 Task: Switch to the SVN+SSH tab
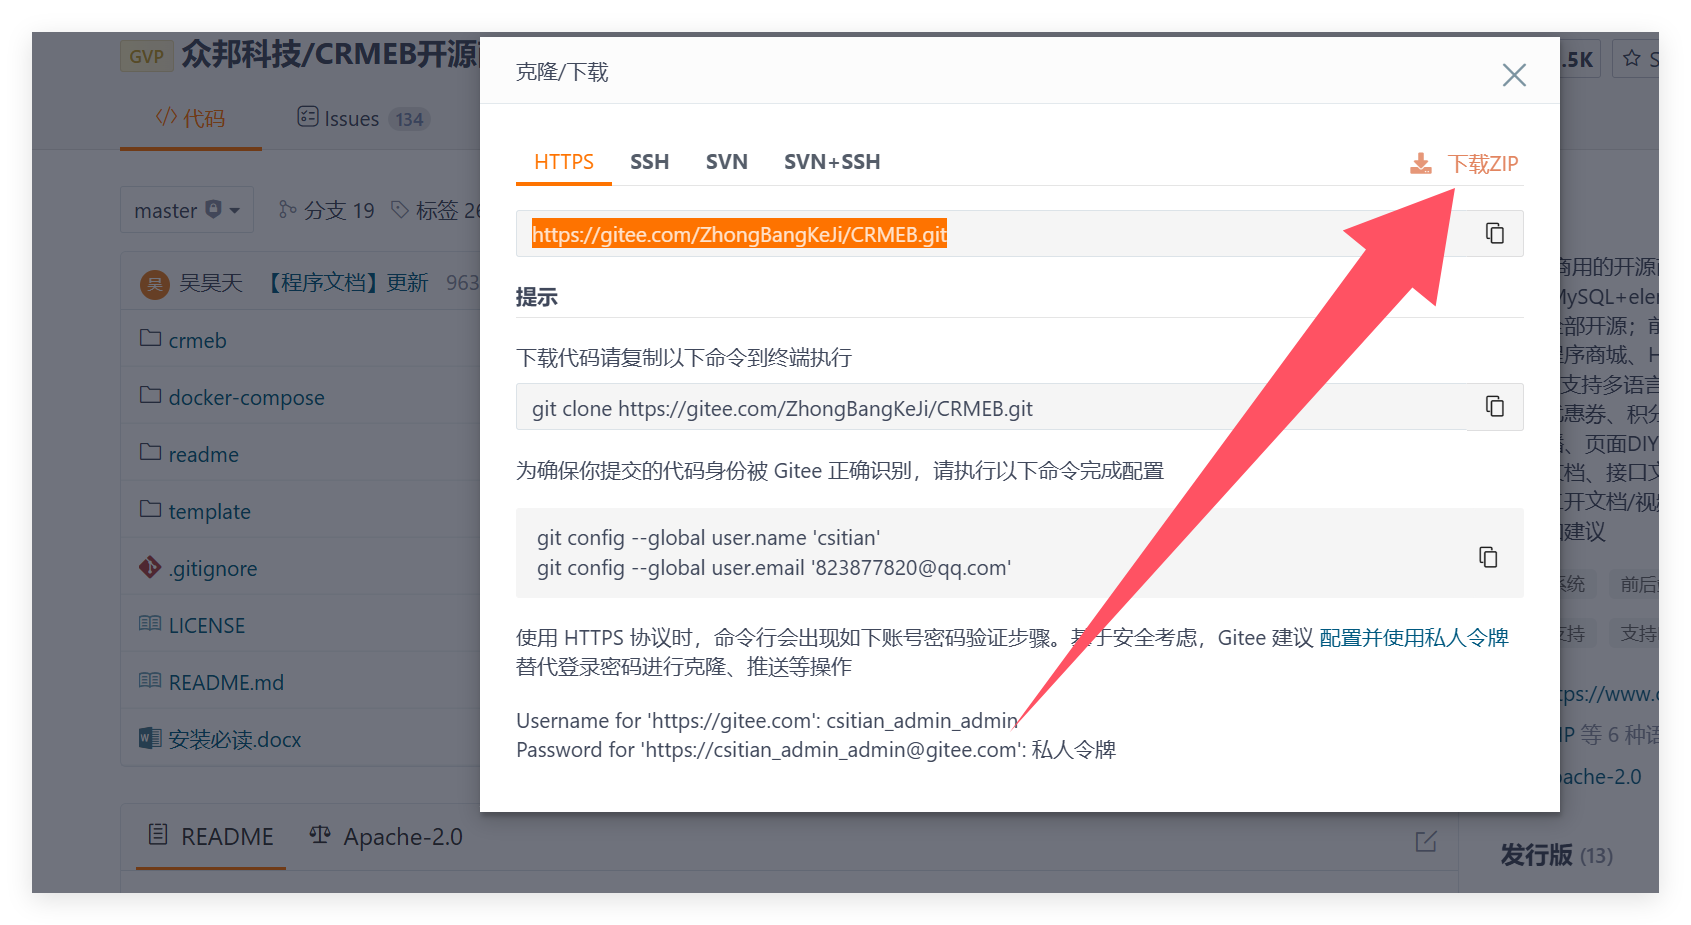coord(832,162)
